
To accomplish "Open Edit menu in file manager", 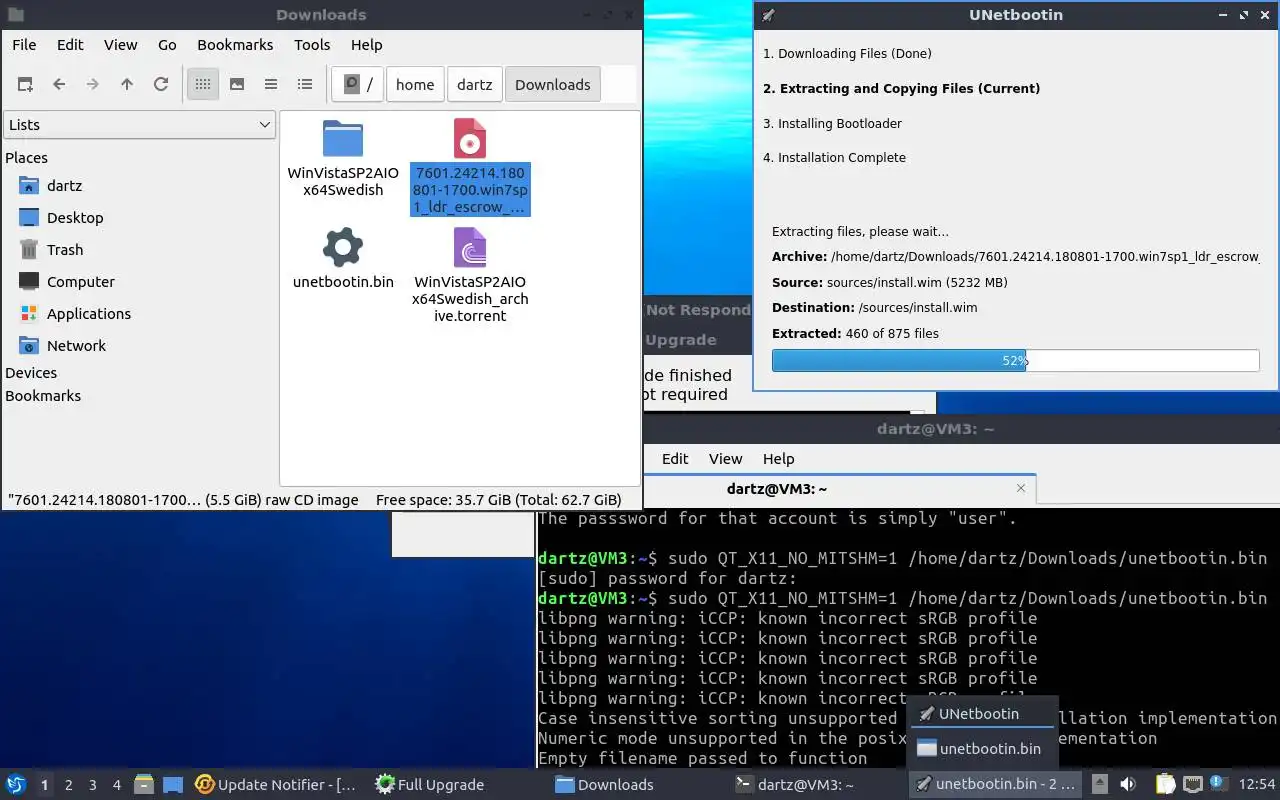I will [x=70, y=45].
